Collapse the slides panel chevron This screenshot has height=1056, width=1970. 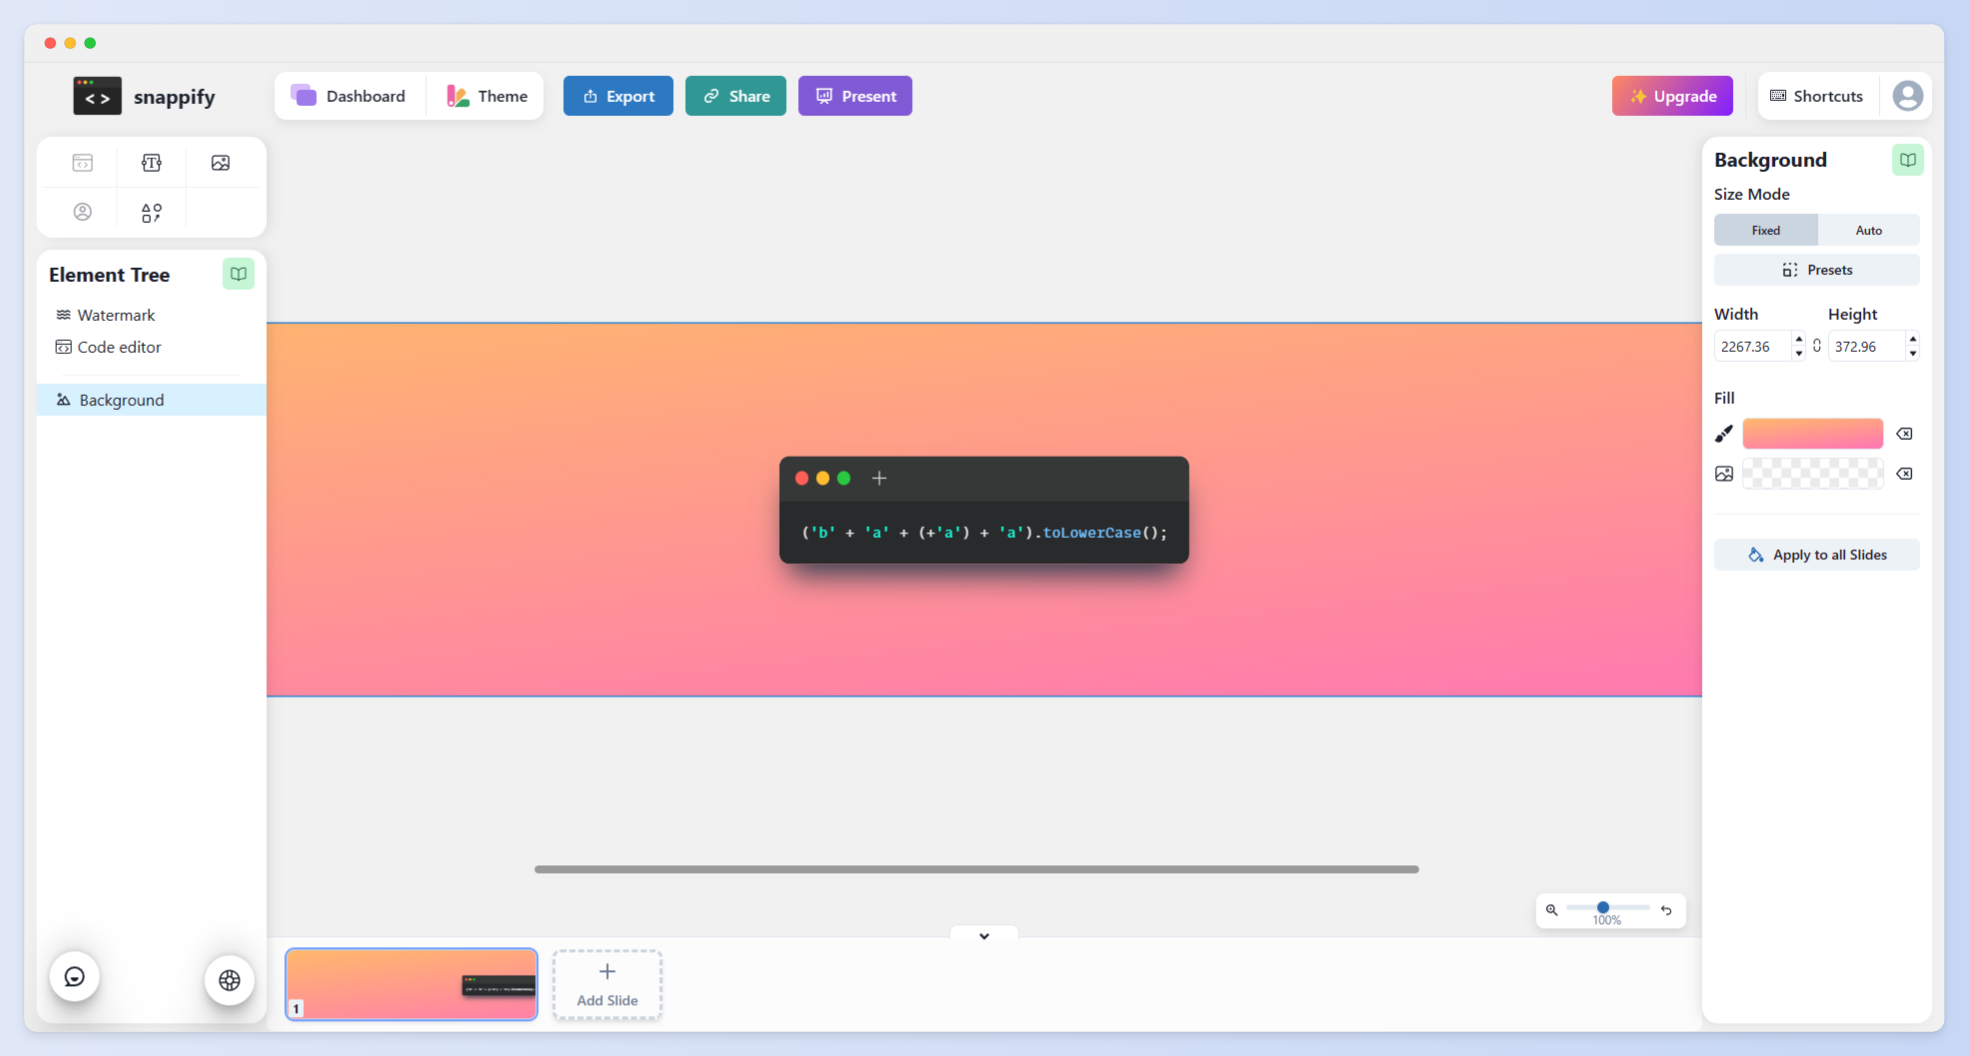(984, 936)
